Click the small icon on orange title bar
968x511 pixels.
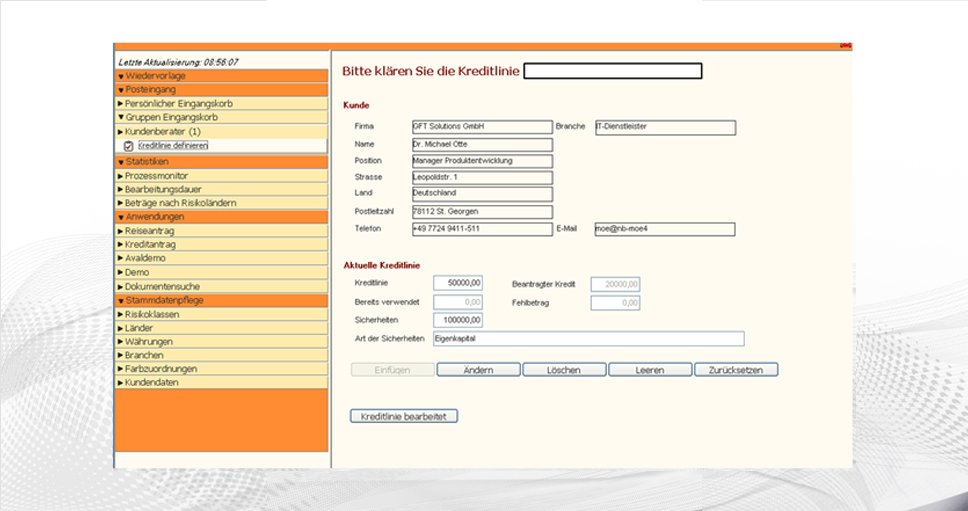(845, 46)
